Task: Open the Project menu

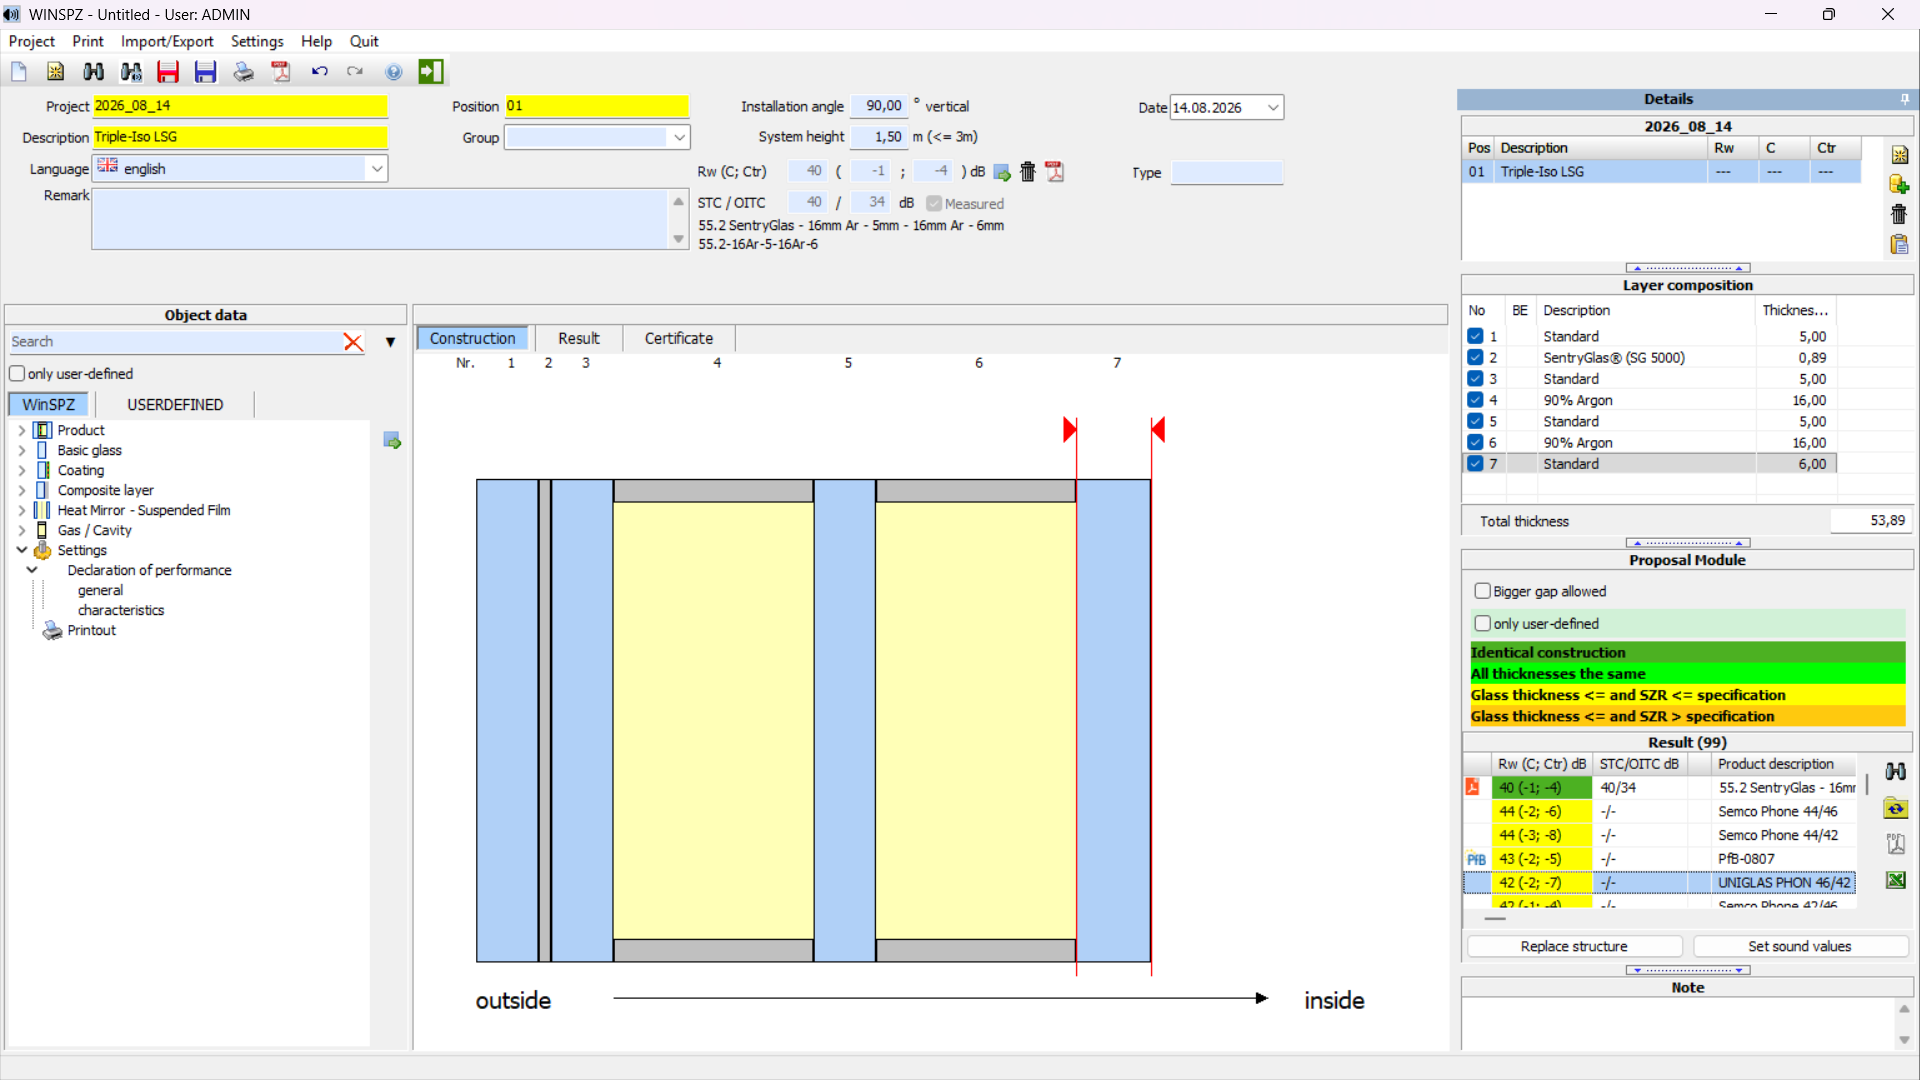Action: point(31,41)
